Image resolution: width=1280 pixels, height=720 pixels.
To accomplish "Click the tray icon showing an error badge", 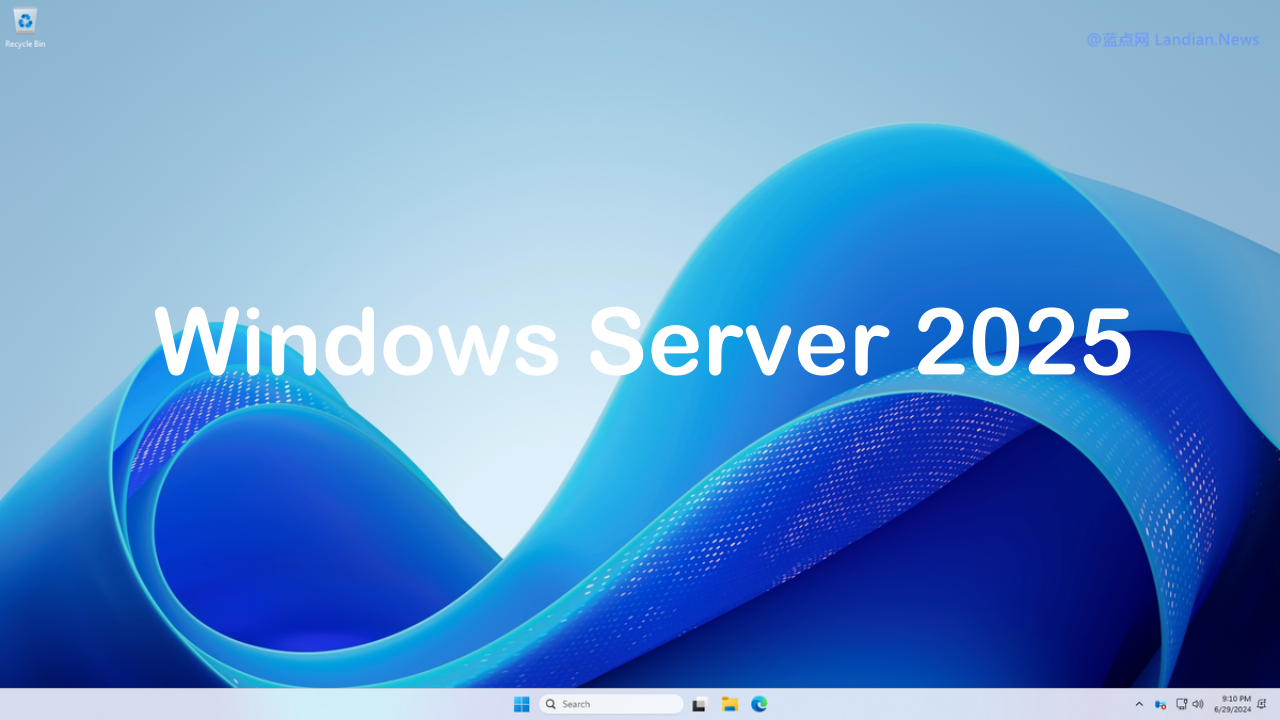I will [x=1160, y=704].
